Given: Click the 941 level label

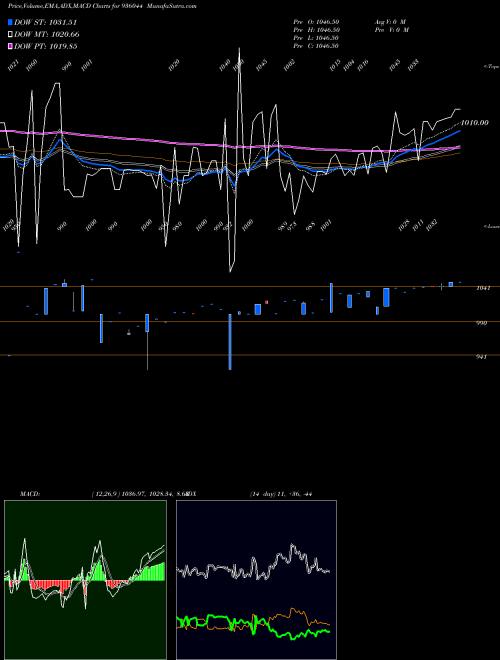Looking at the screenshot, I should [481, 357].
